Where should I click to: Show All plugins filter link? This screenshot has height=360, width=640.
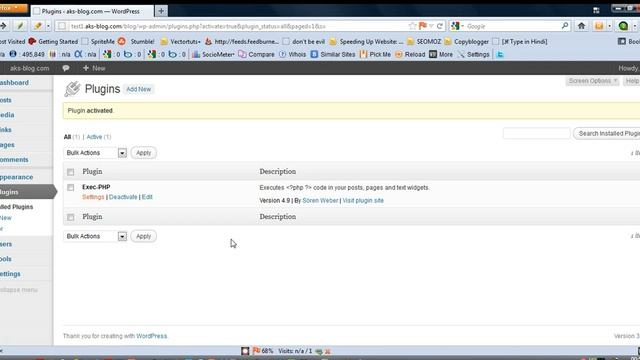[x=67, y=137]
